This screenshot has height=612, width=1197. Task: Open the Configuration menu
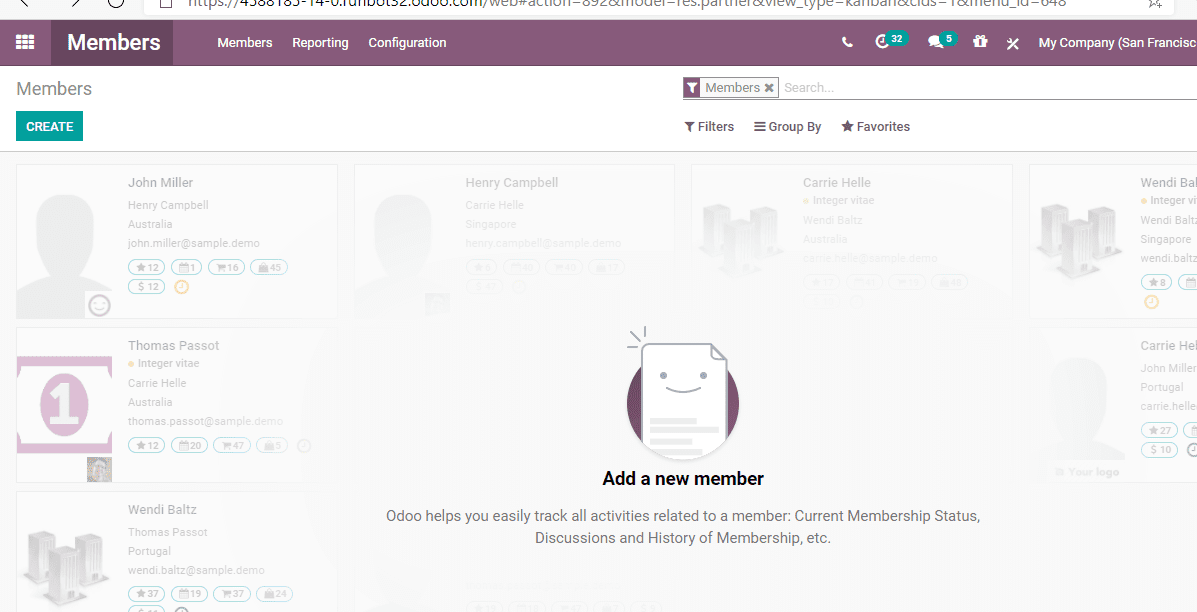tap(408, 43)
